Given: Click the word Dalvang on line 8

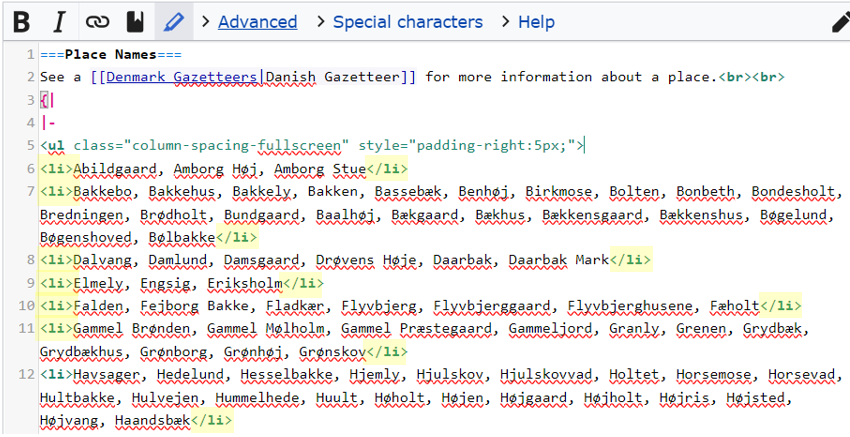Looking at the screenshot, I should click(x=102, y=260).
